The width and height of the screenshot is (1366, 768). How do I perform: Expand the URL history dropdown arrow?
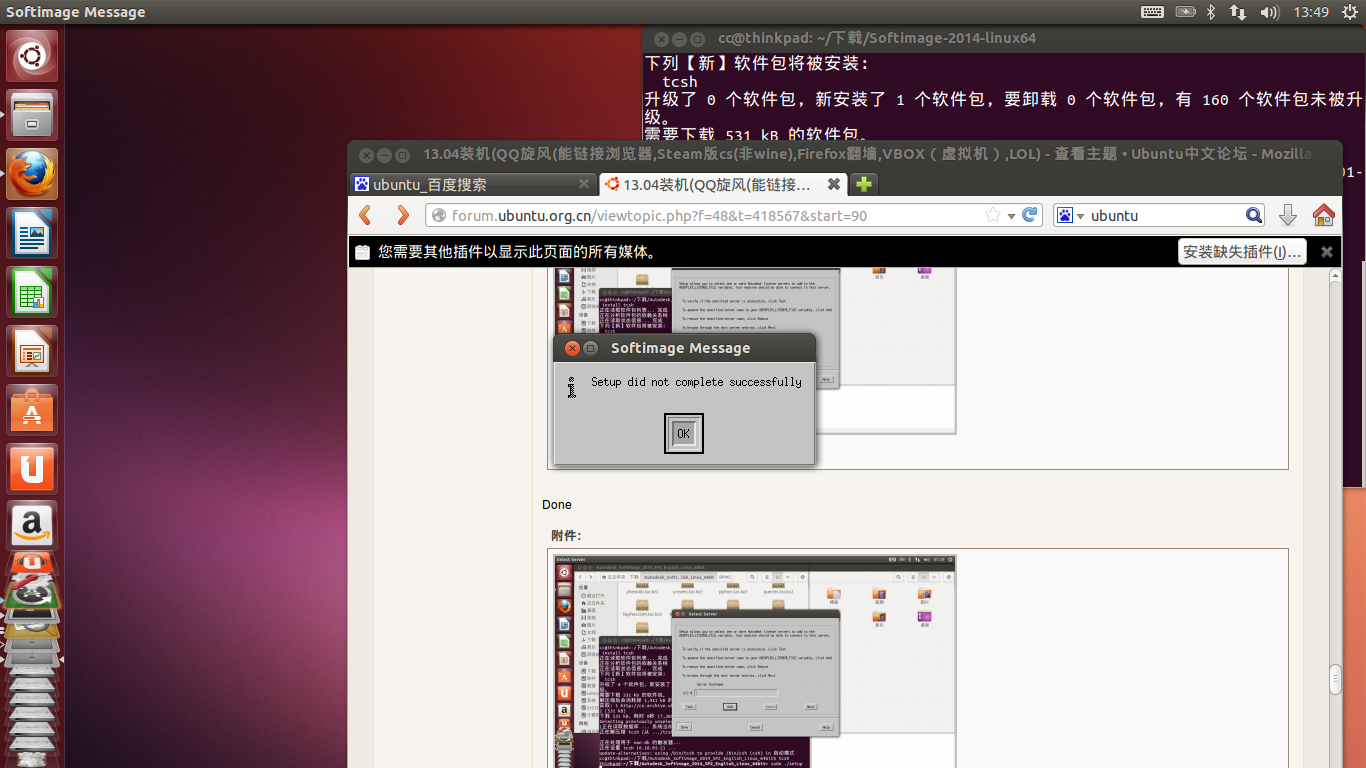pyautogui.click(x=1012, y=216)
